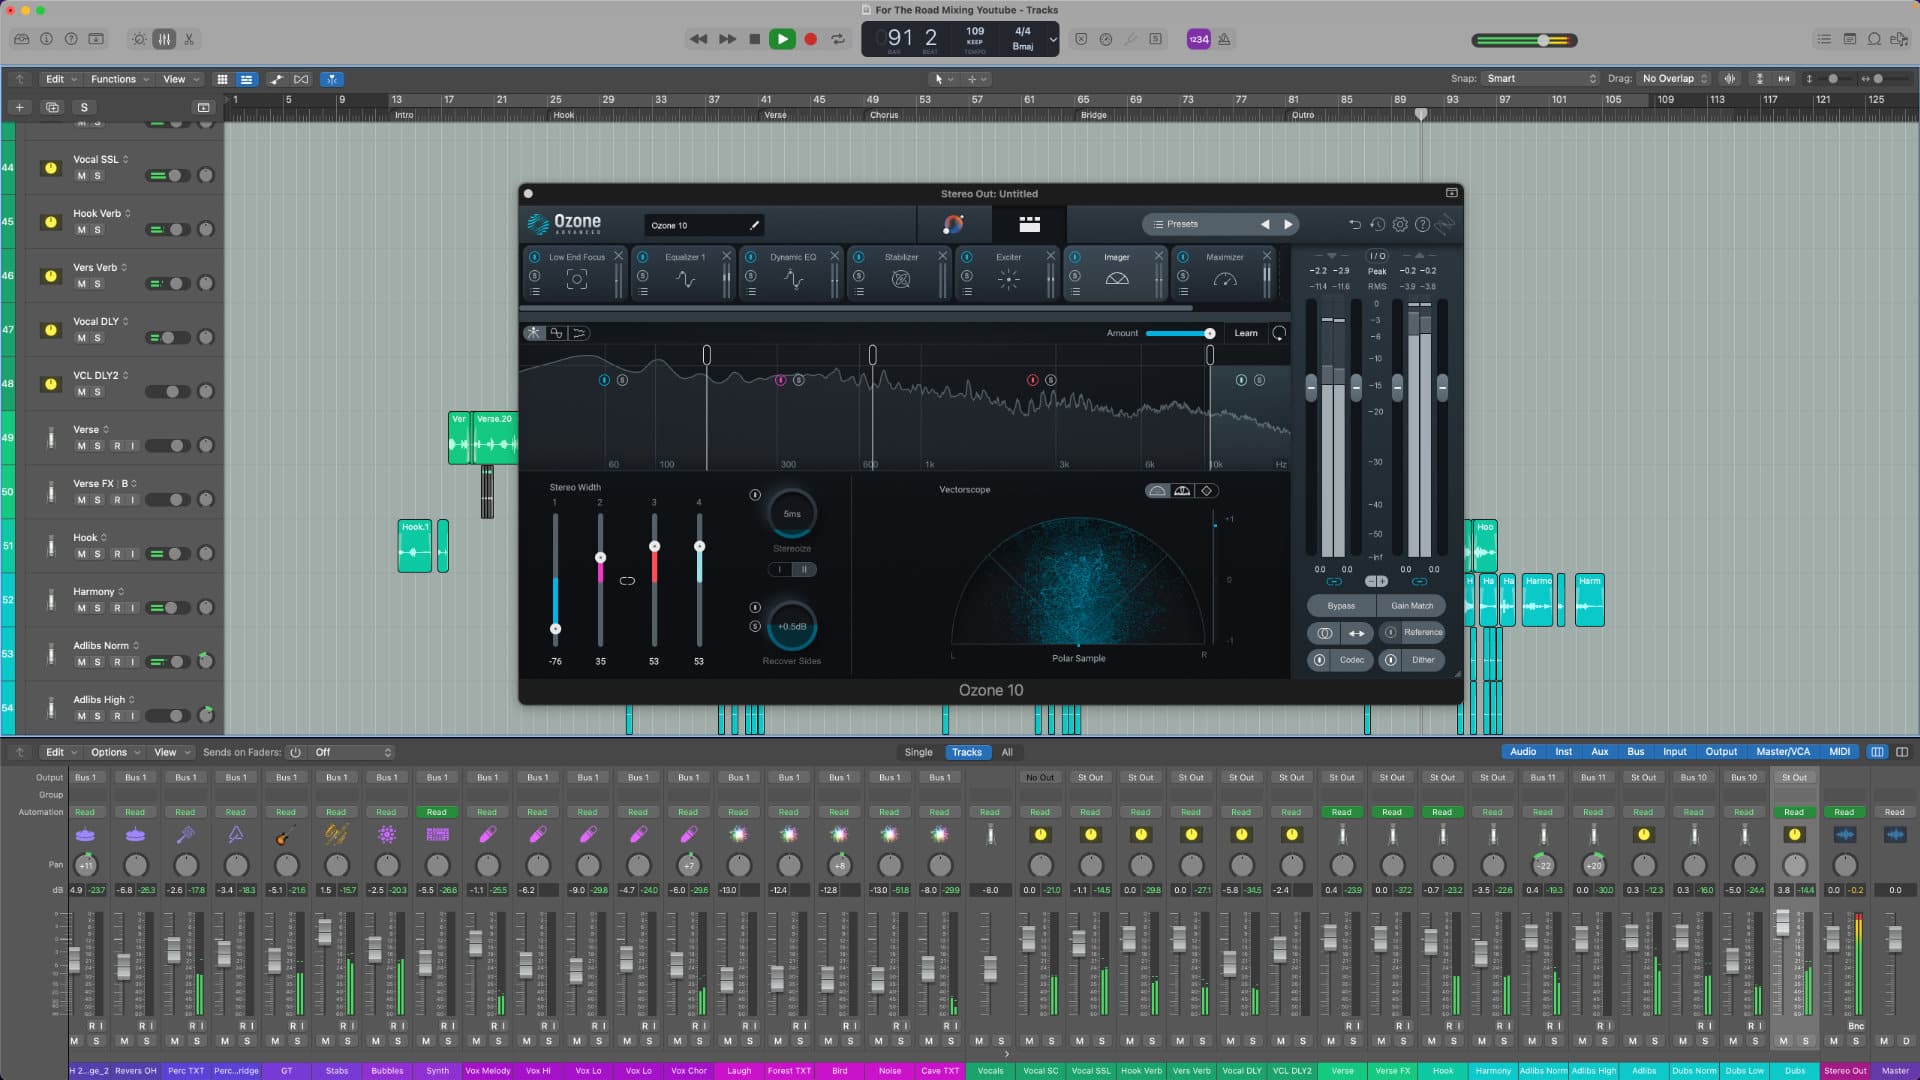The image size is (1920, 1080).
Task: Select the Maximizer module in Ozone
Action: point(1225,272)
